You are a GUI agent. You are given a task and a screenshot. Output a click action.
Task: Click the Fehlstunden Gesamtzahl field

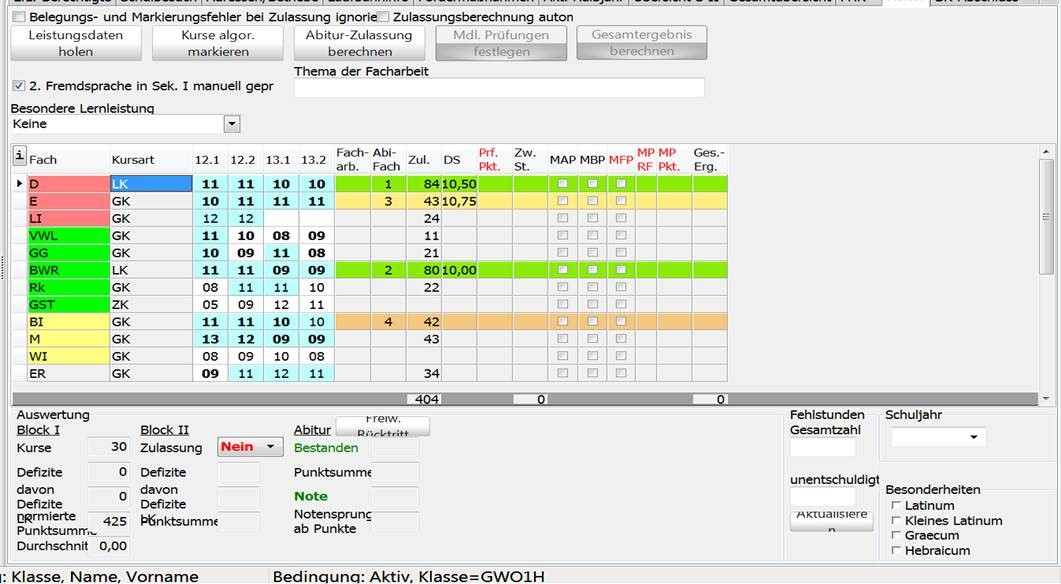click(x=823, y=447)
